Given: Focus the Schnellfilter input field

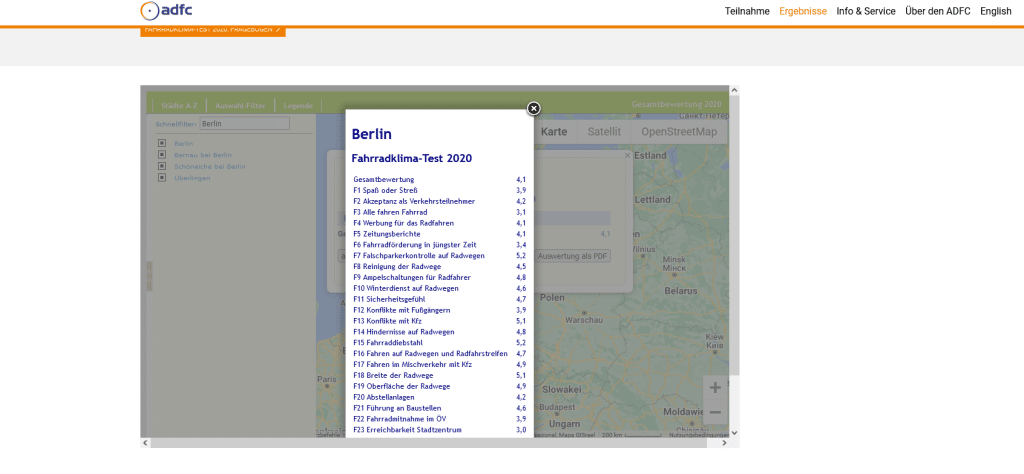Looking at the screenshot, I should pyautogui.click(x=244, y=123).
